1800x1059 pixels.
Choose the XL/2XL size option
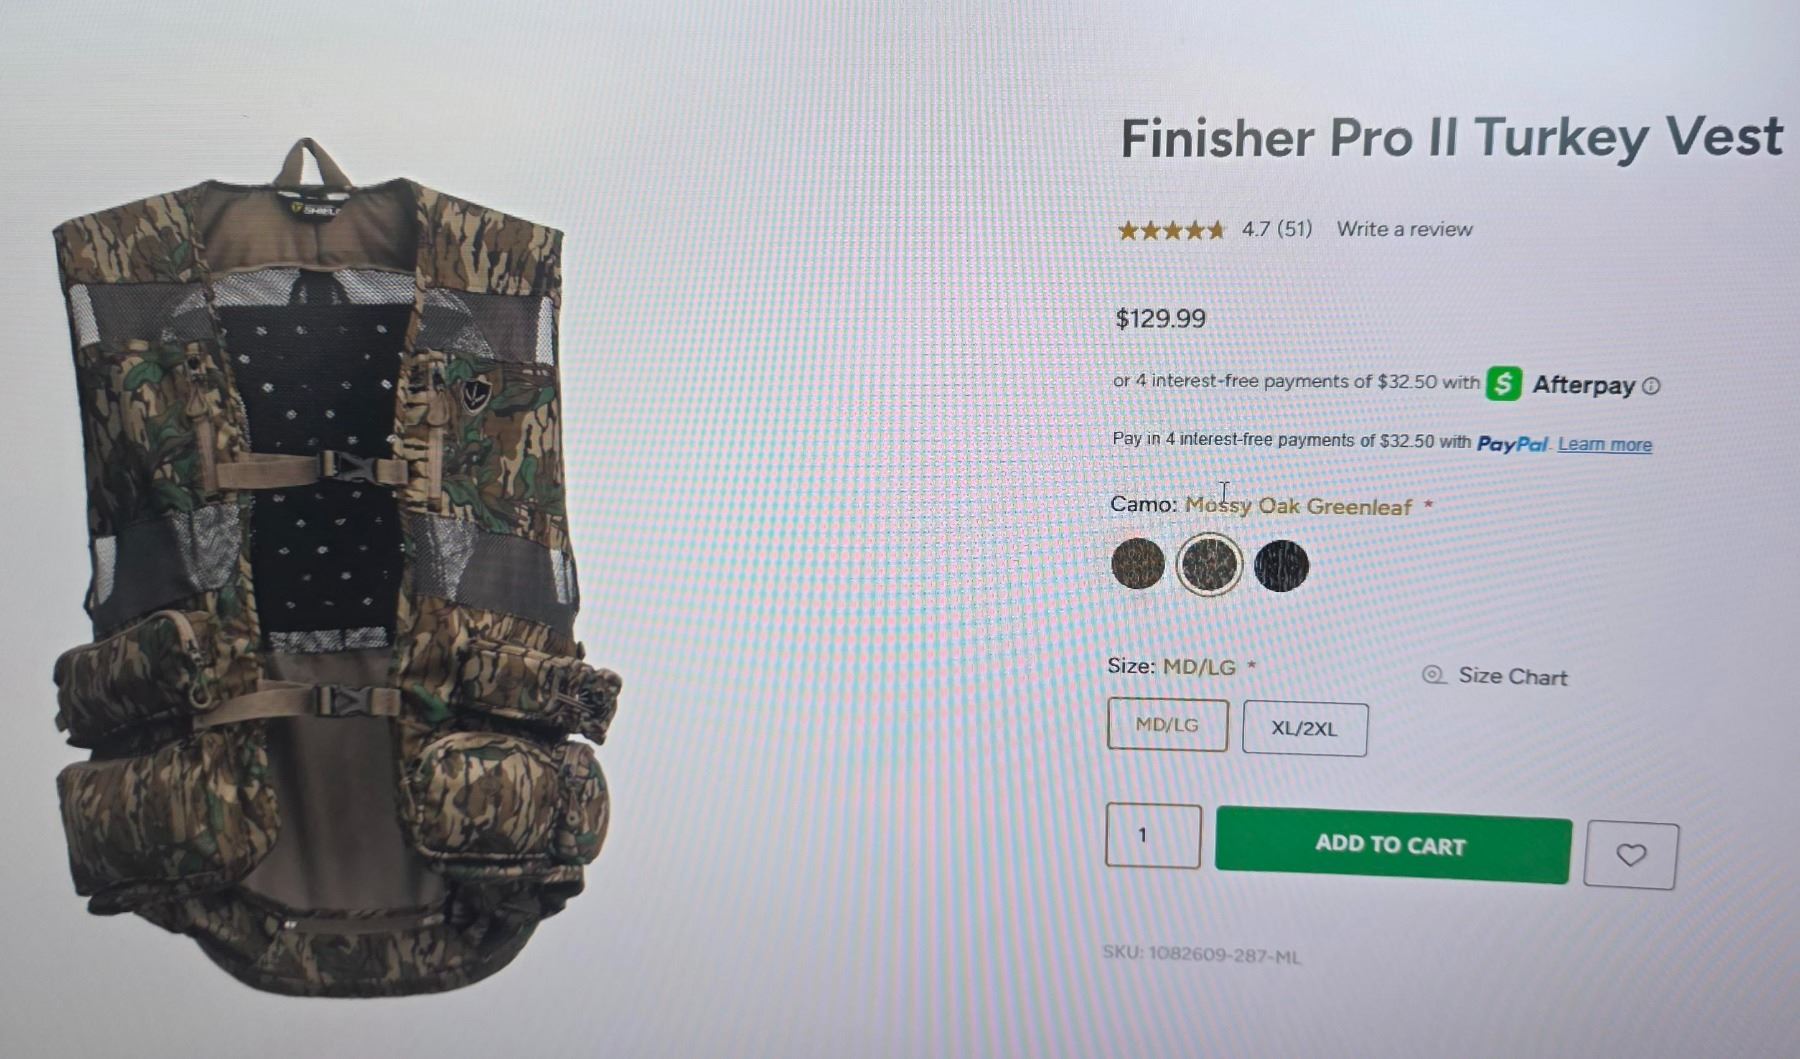coord(1305,728)
